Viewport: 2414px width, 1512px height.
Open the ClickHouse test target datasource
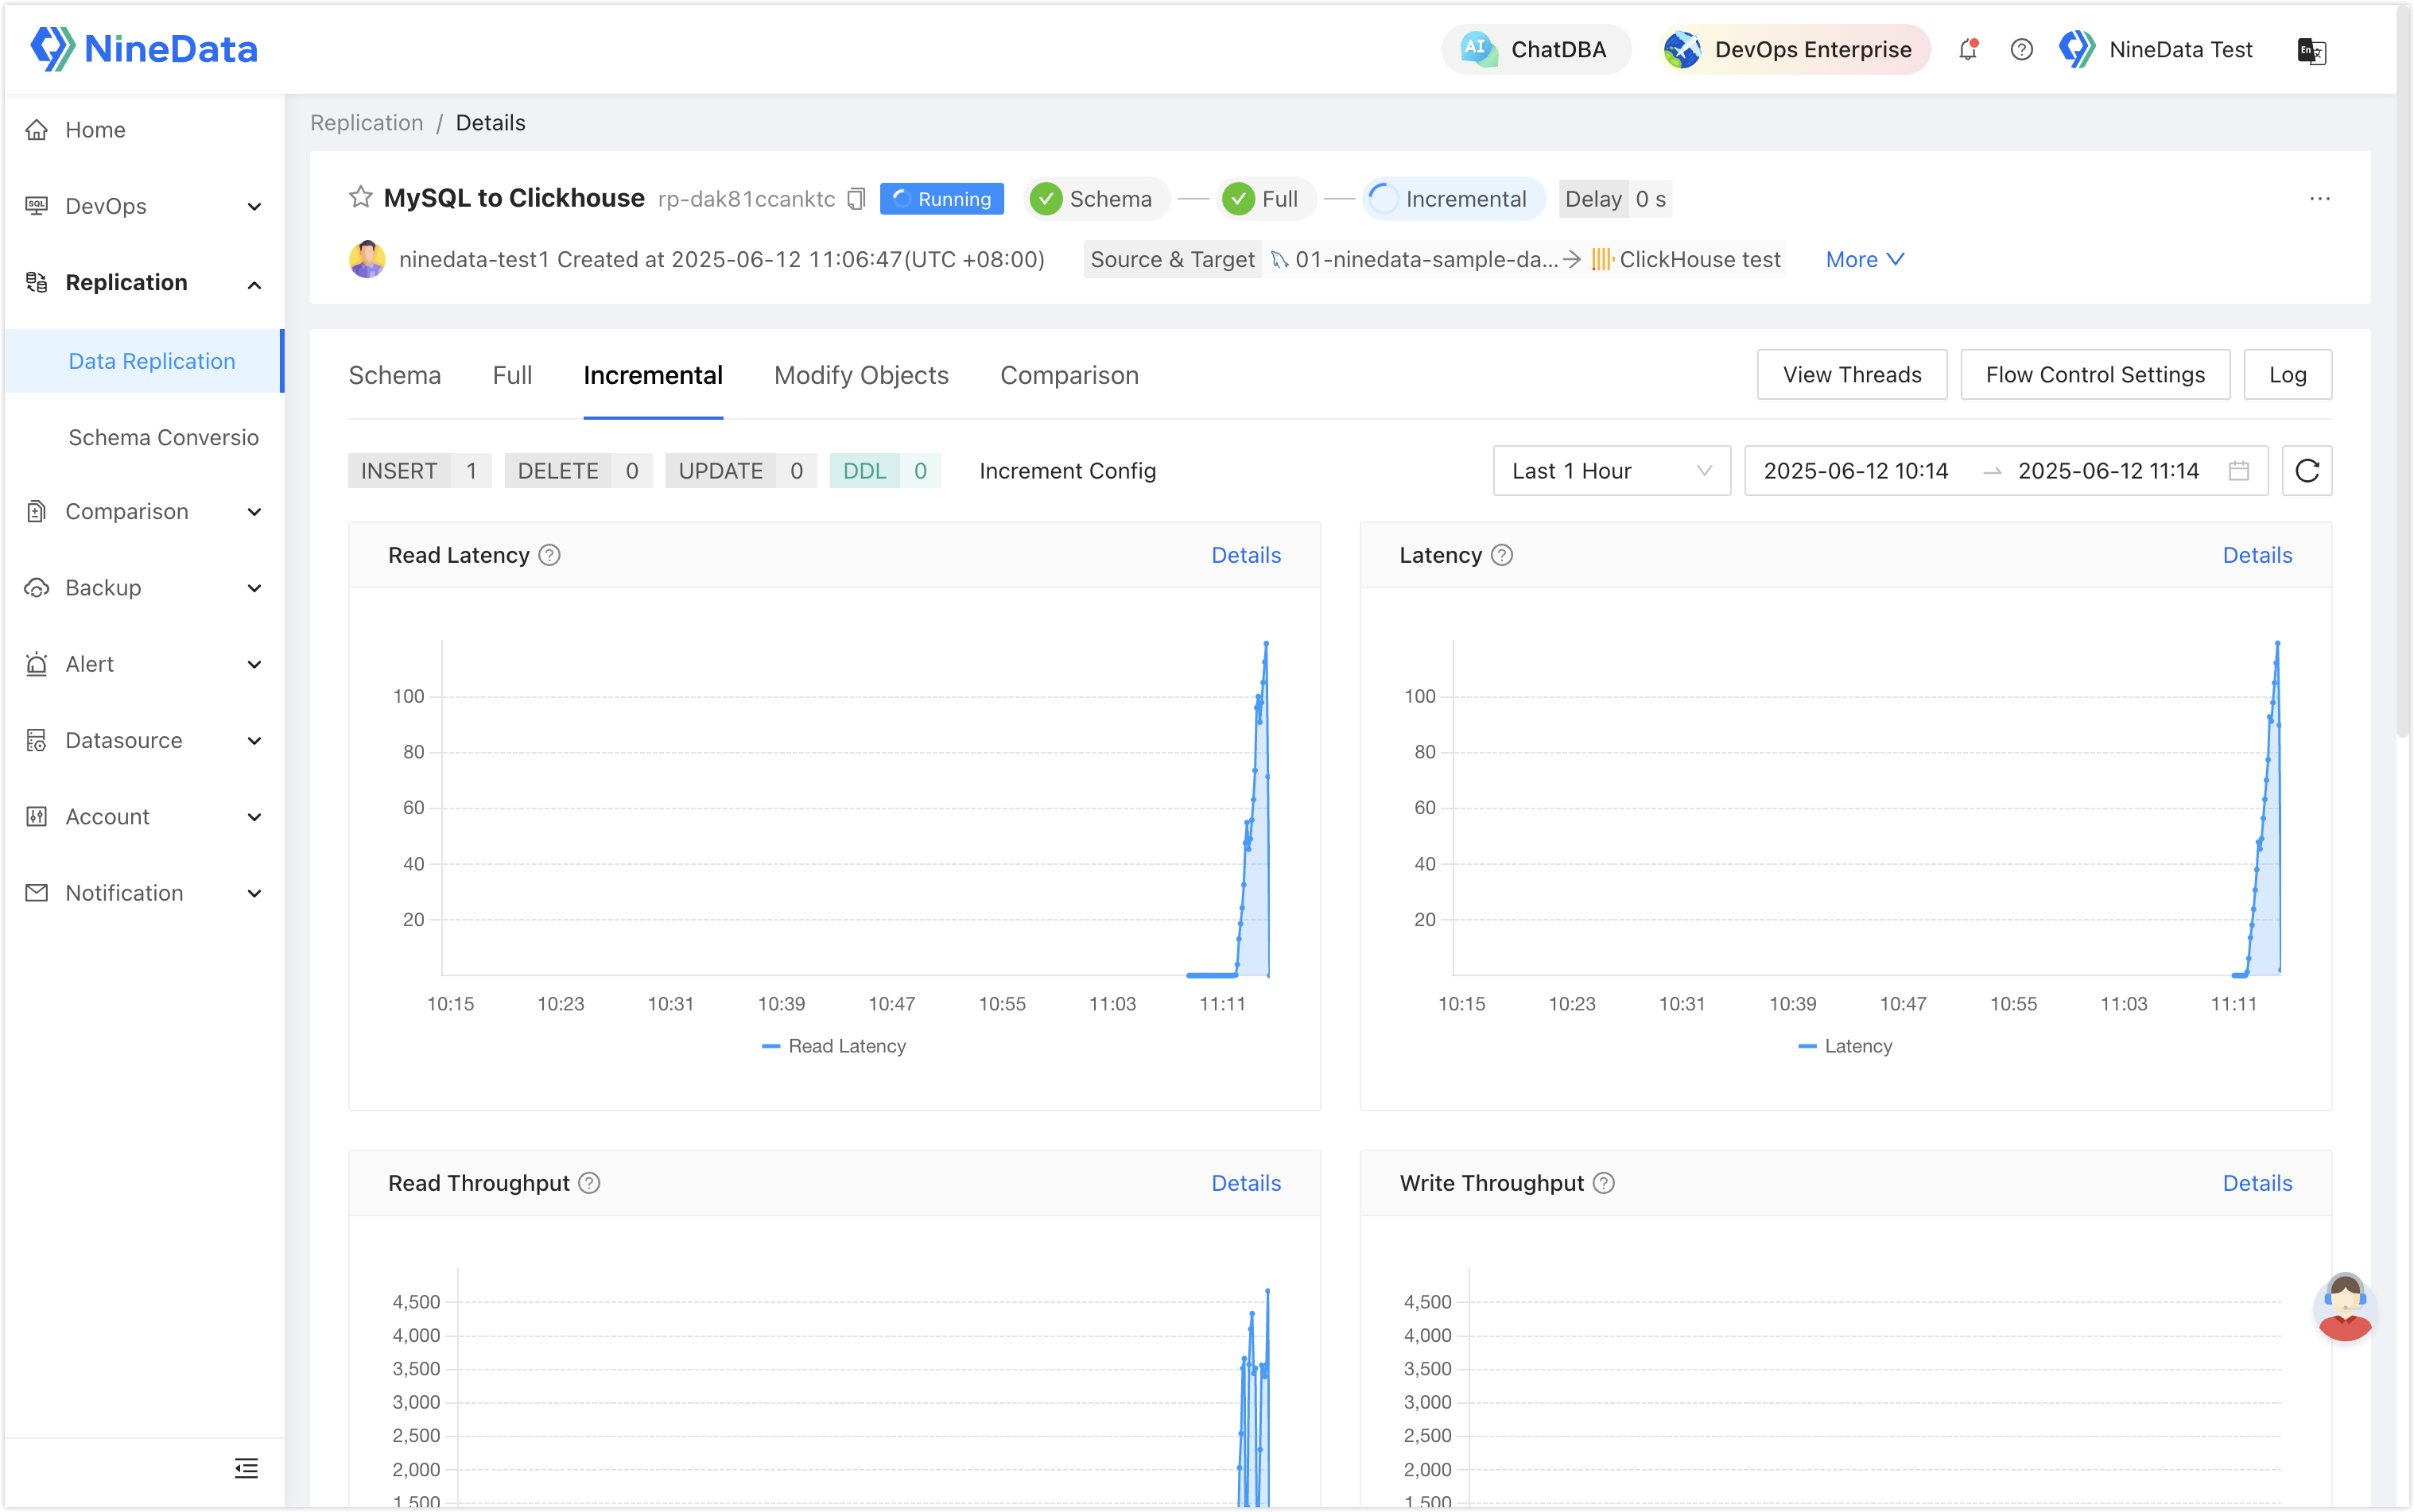(1686, 259)
